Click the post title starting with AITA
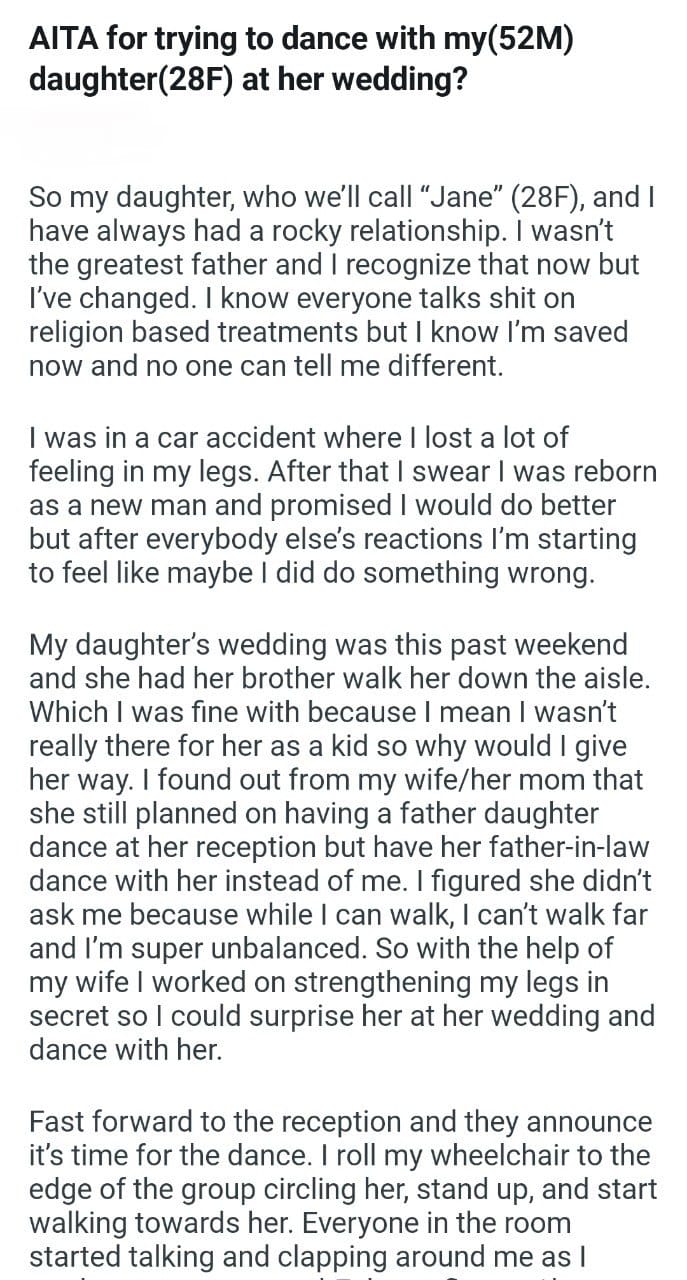This screenshot has height=1280, width=687. 300,60
